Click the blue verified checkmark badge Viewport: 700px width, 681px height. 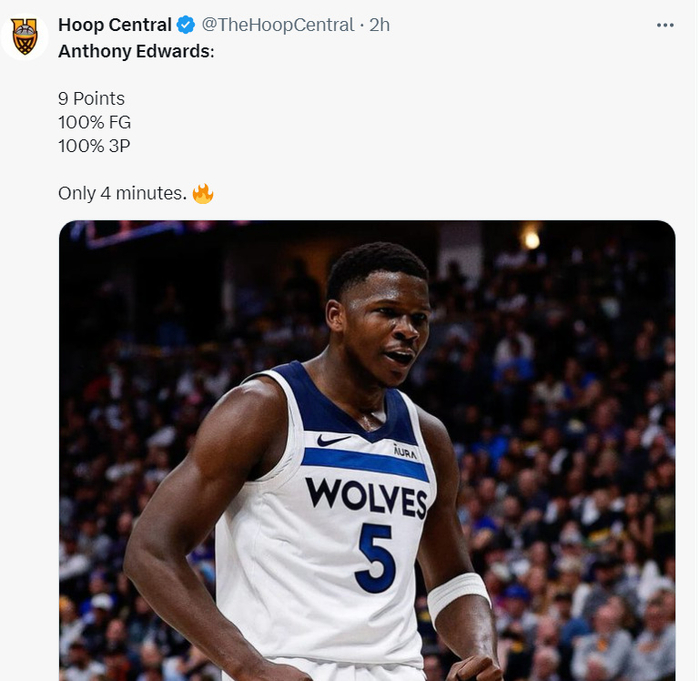click(186, 25)
